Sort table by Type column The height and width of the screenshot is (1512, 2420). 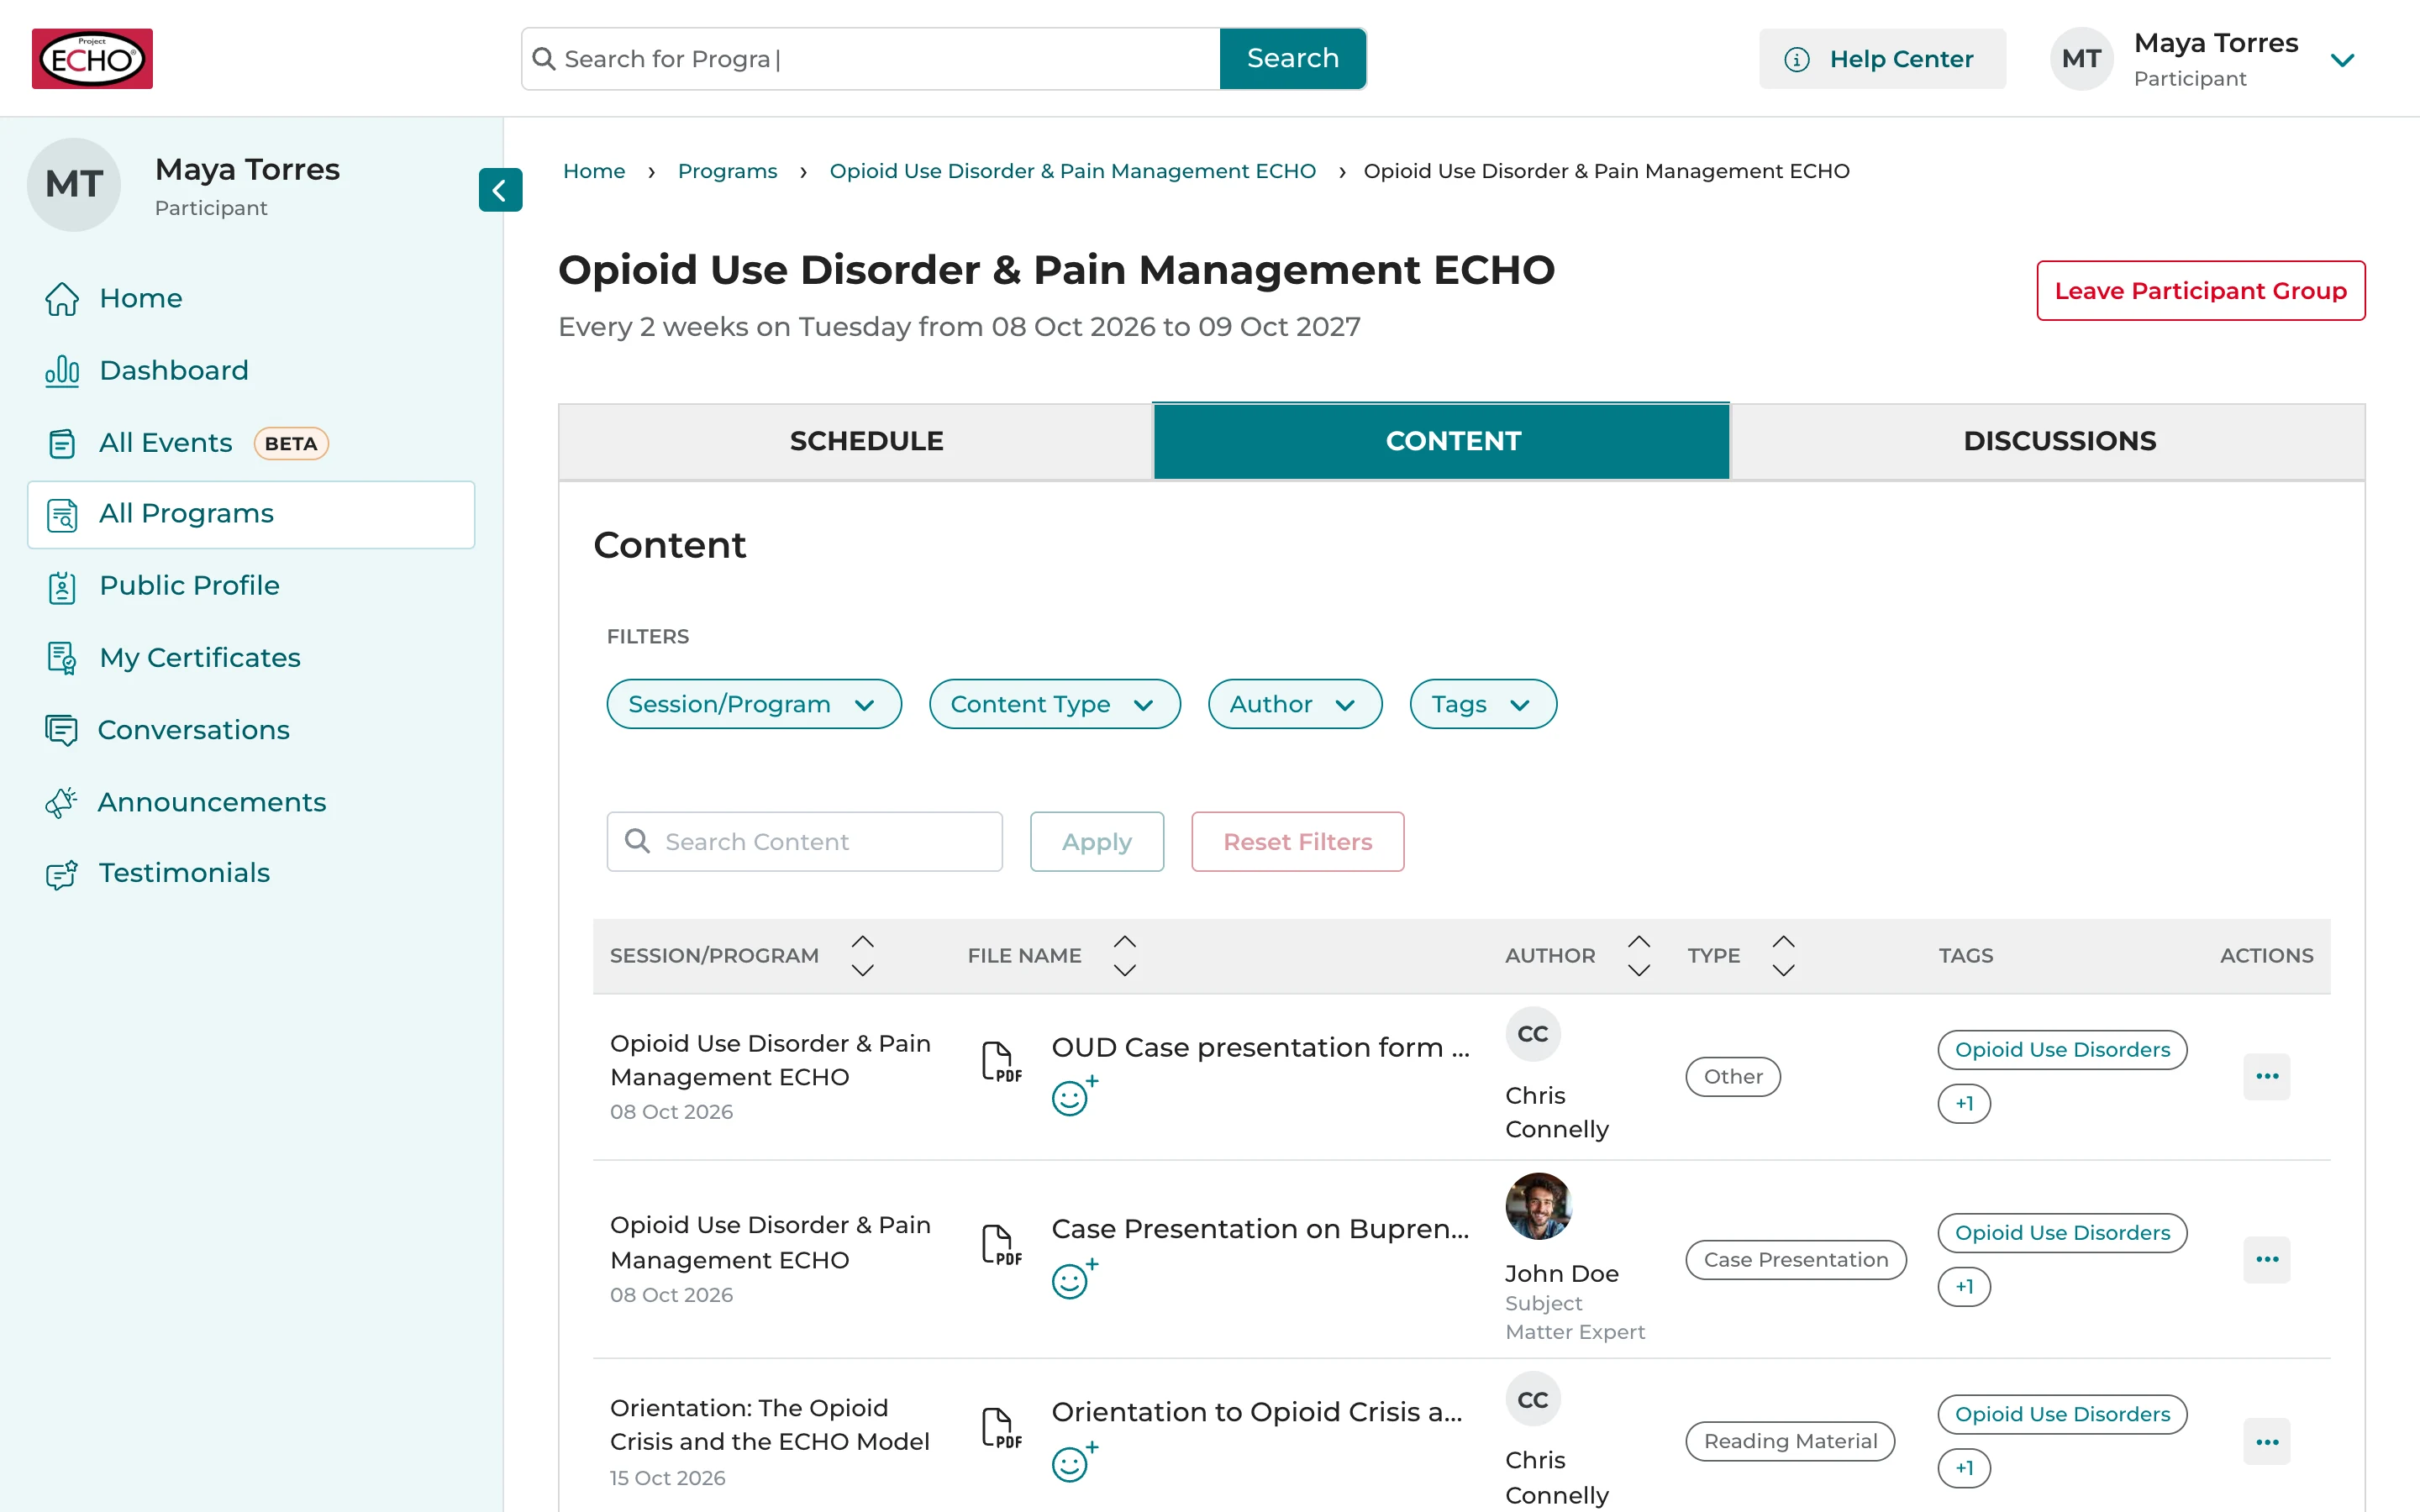[1783, 955]
